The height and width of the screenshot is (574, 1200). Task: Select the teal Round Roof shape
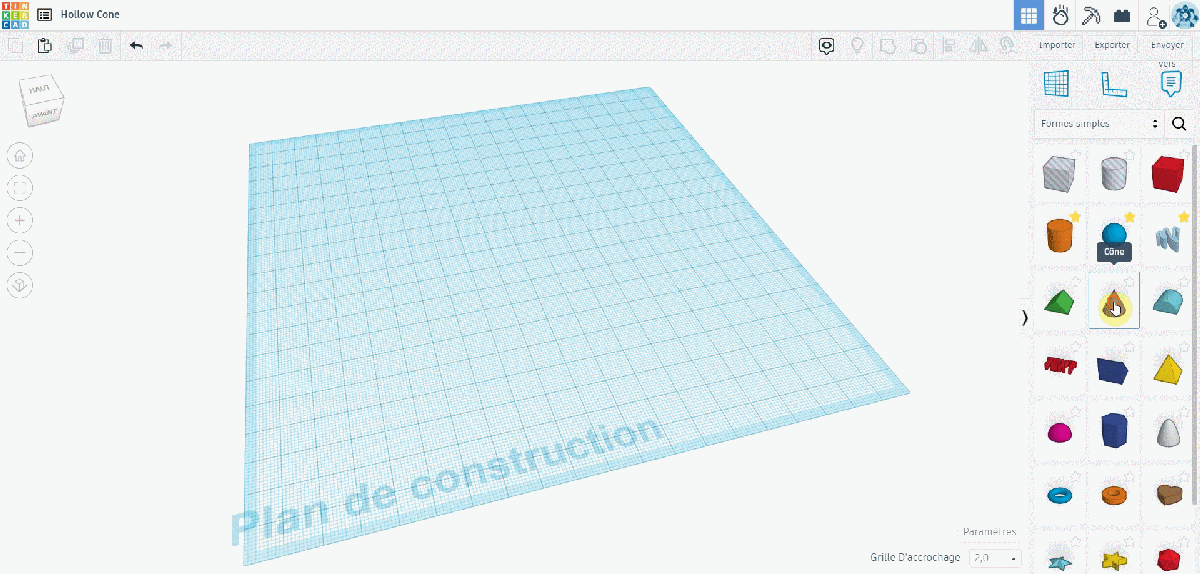(x=1167, y=301)
